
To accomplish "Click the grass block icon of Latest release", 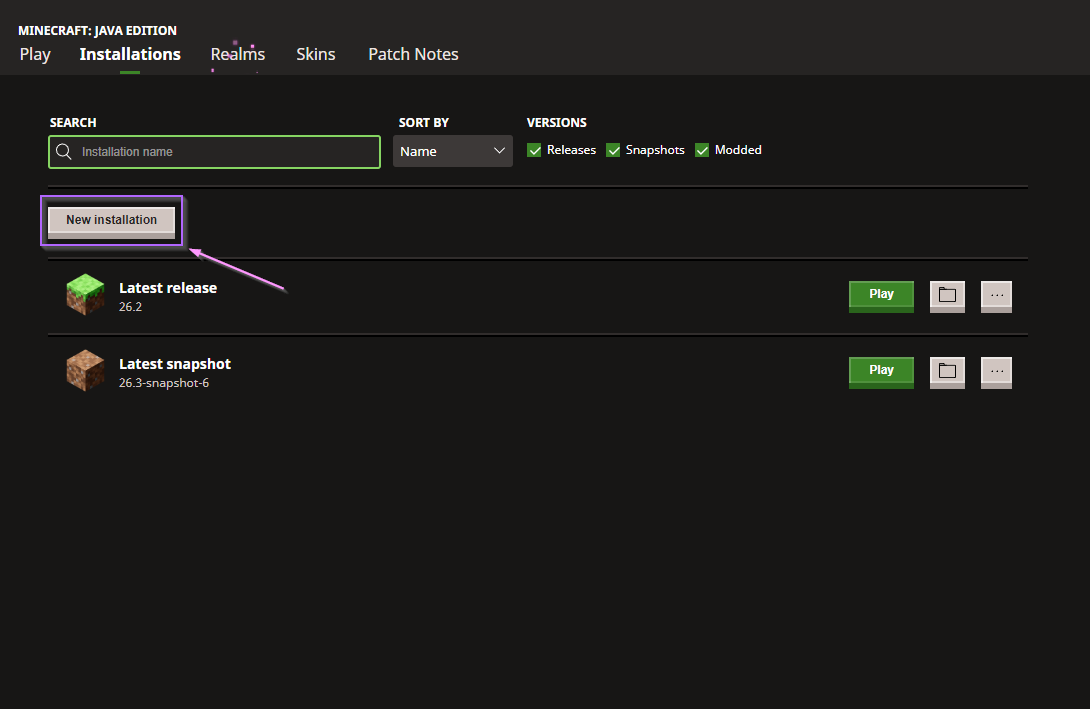I will click(x=85, y=295).
